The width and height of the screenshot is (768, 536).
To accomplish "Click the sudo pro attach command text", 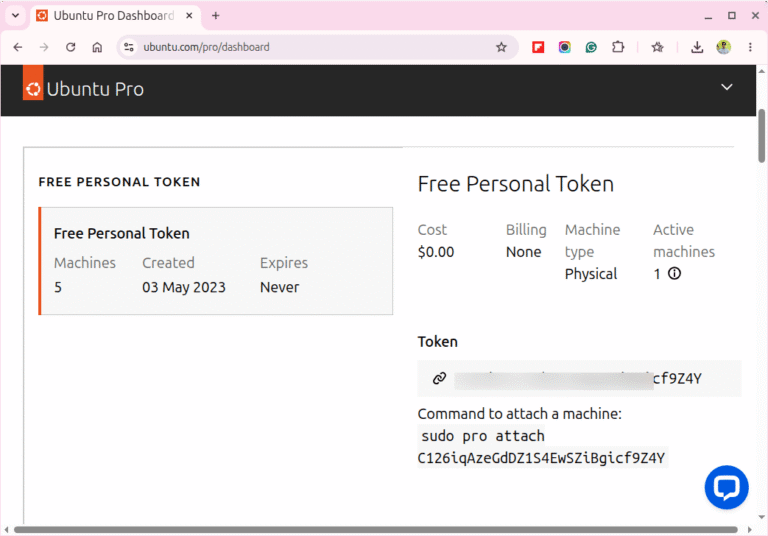I will pos(483,436).
